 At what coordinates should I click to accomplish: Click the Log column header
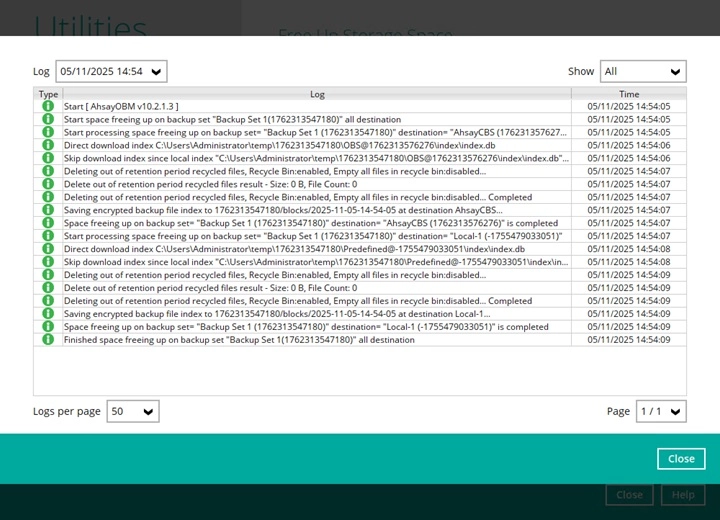coord(317,94)
